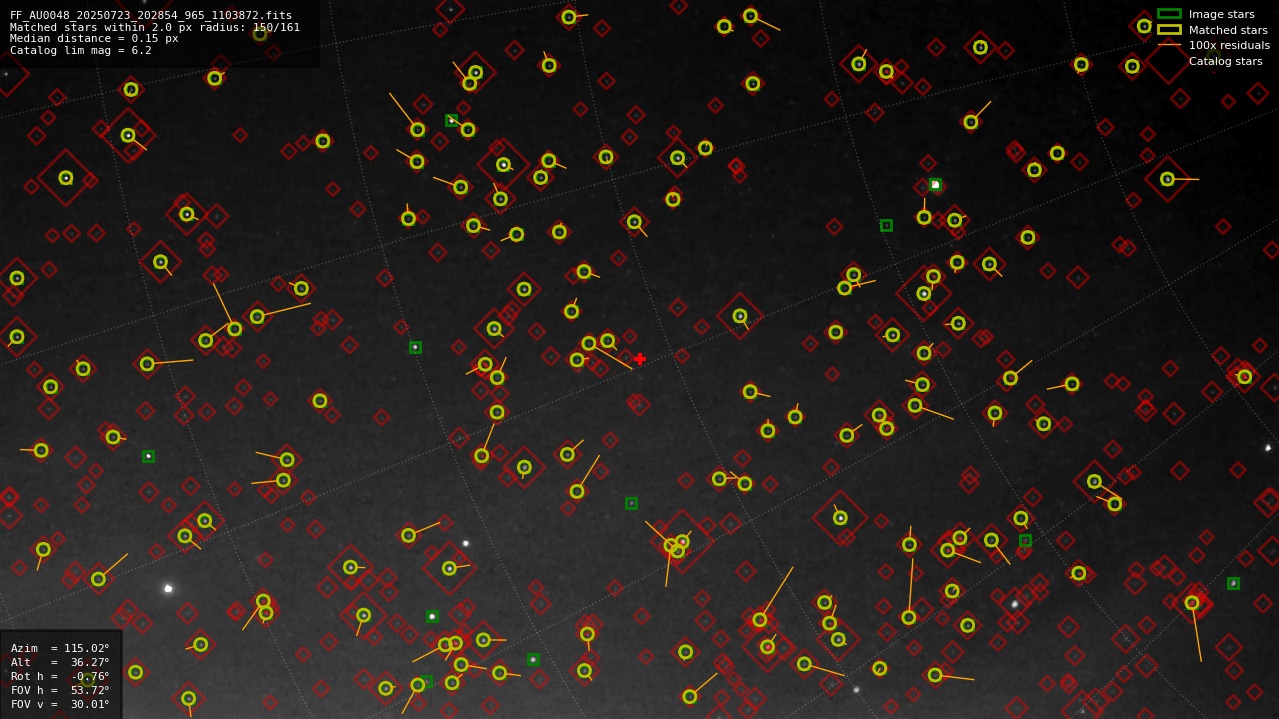This screenshot has height=719, width=1279.
Task: Select the 'Matched stars' legend label
Action: pos(1228,30)
